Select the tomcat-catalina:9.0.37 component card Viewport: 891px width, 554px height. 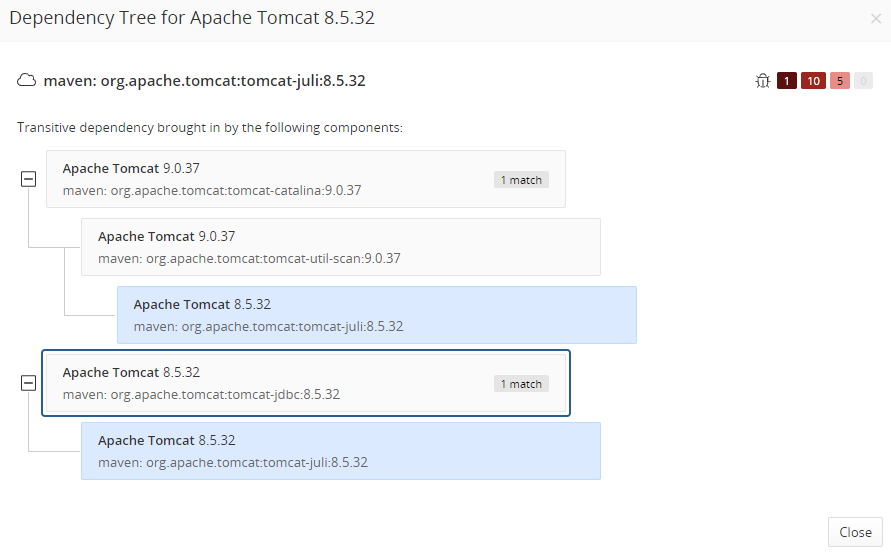(306, 179)
